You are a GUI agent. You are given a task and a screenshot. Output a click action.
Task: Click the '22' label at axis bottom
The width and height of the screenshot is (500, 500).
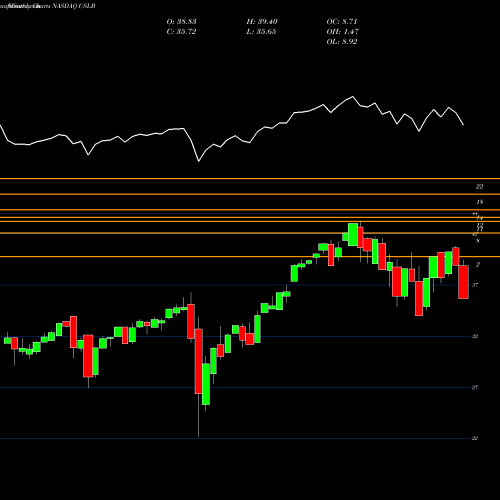point(475,438)
